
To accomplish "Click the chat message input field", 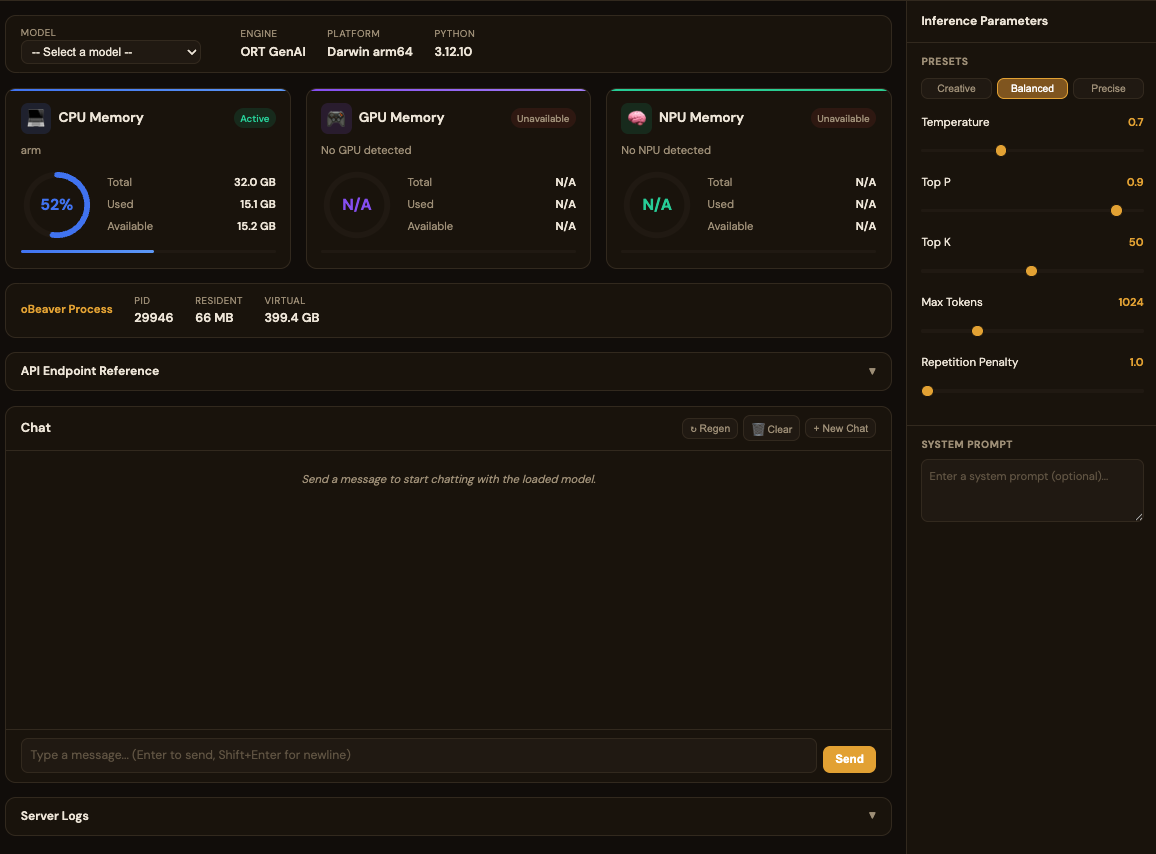I will (x=420, y=755).
